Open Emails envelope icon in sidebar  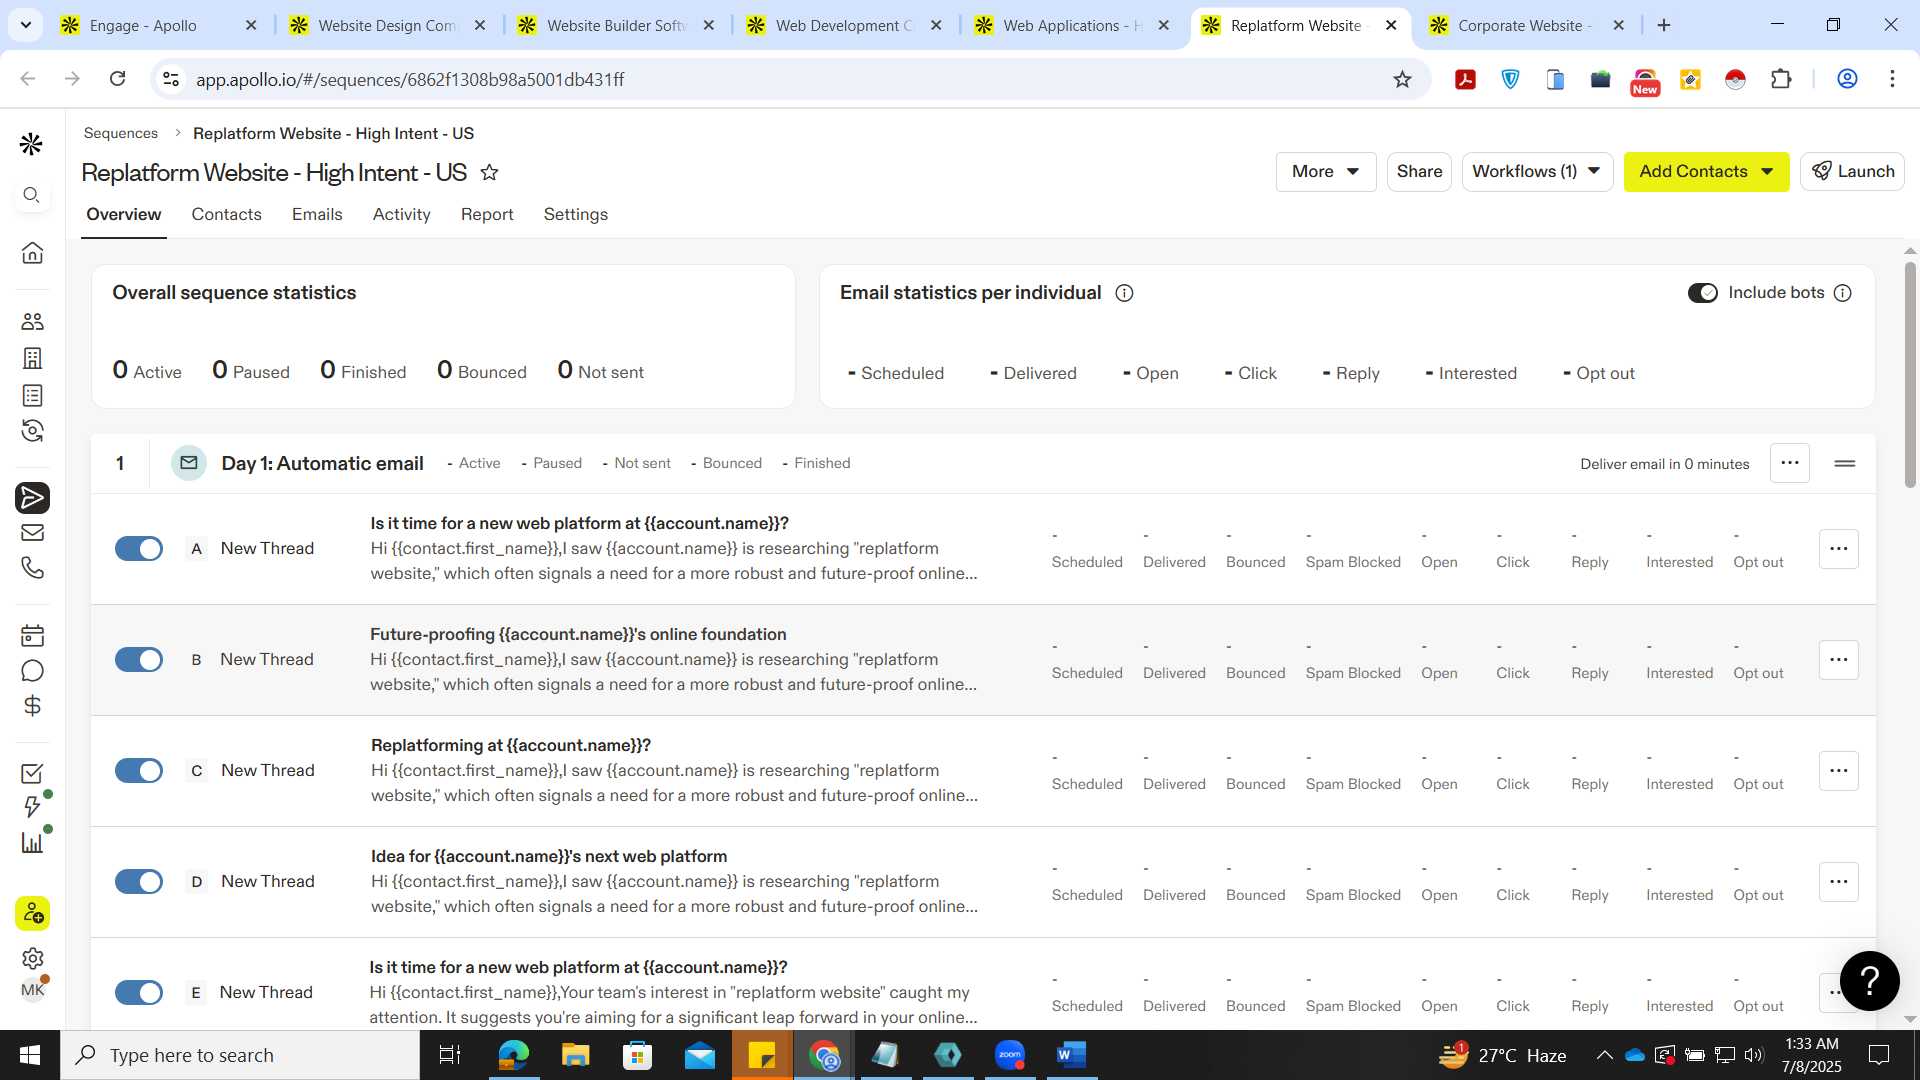pyautogui.click(x=32, y=533)
